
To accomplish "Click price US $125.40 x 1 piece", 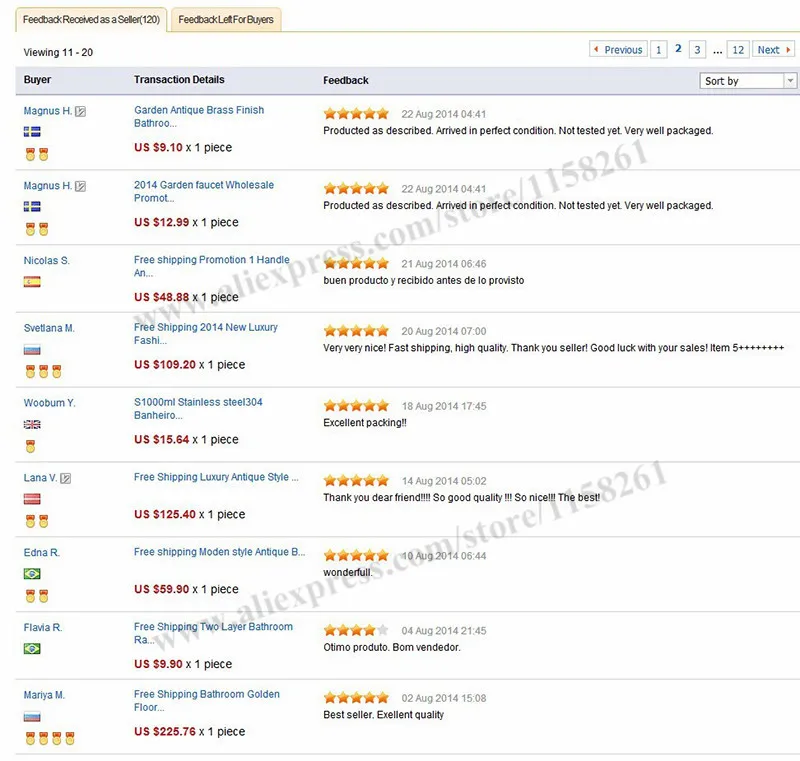I will (x=189, y=514).
